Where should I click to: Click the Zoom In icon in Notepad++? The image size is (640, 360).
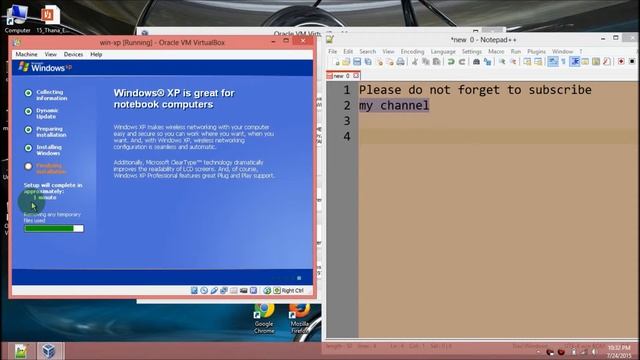502,62
